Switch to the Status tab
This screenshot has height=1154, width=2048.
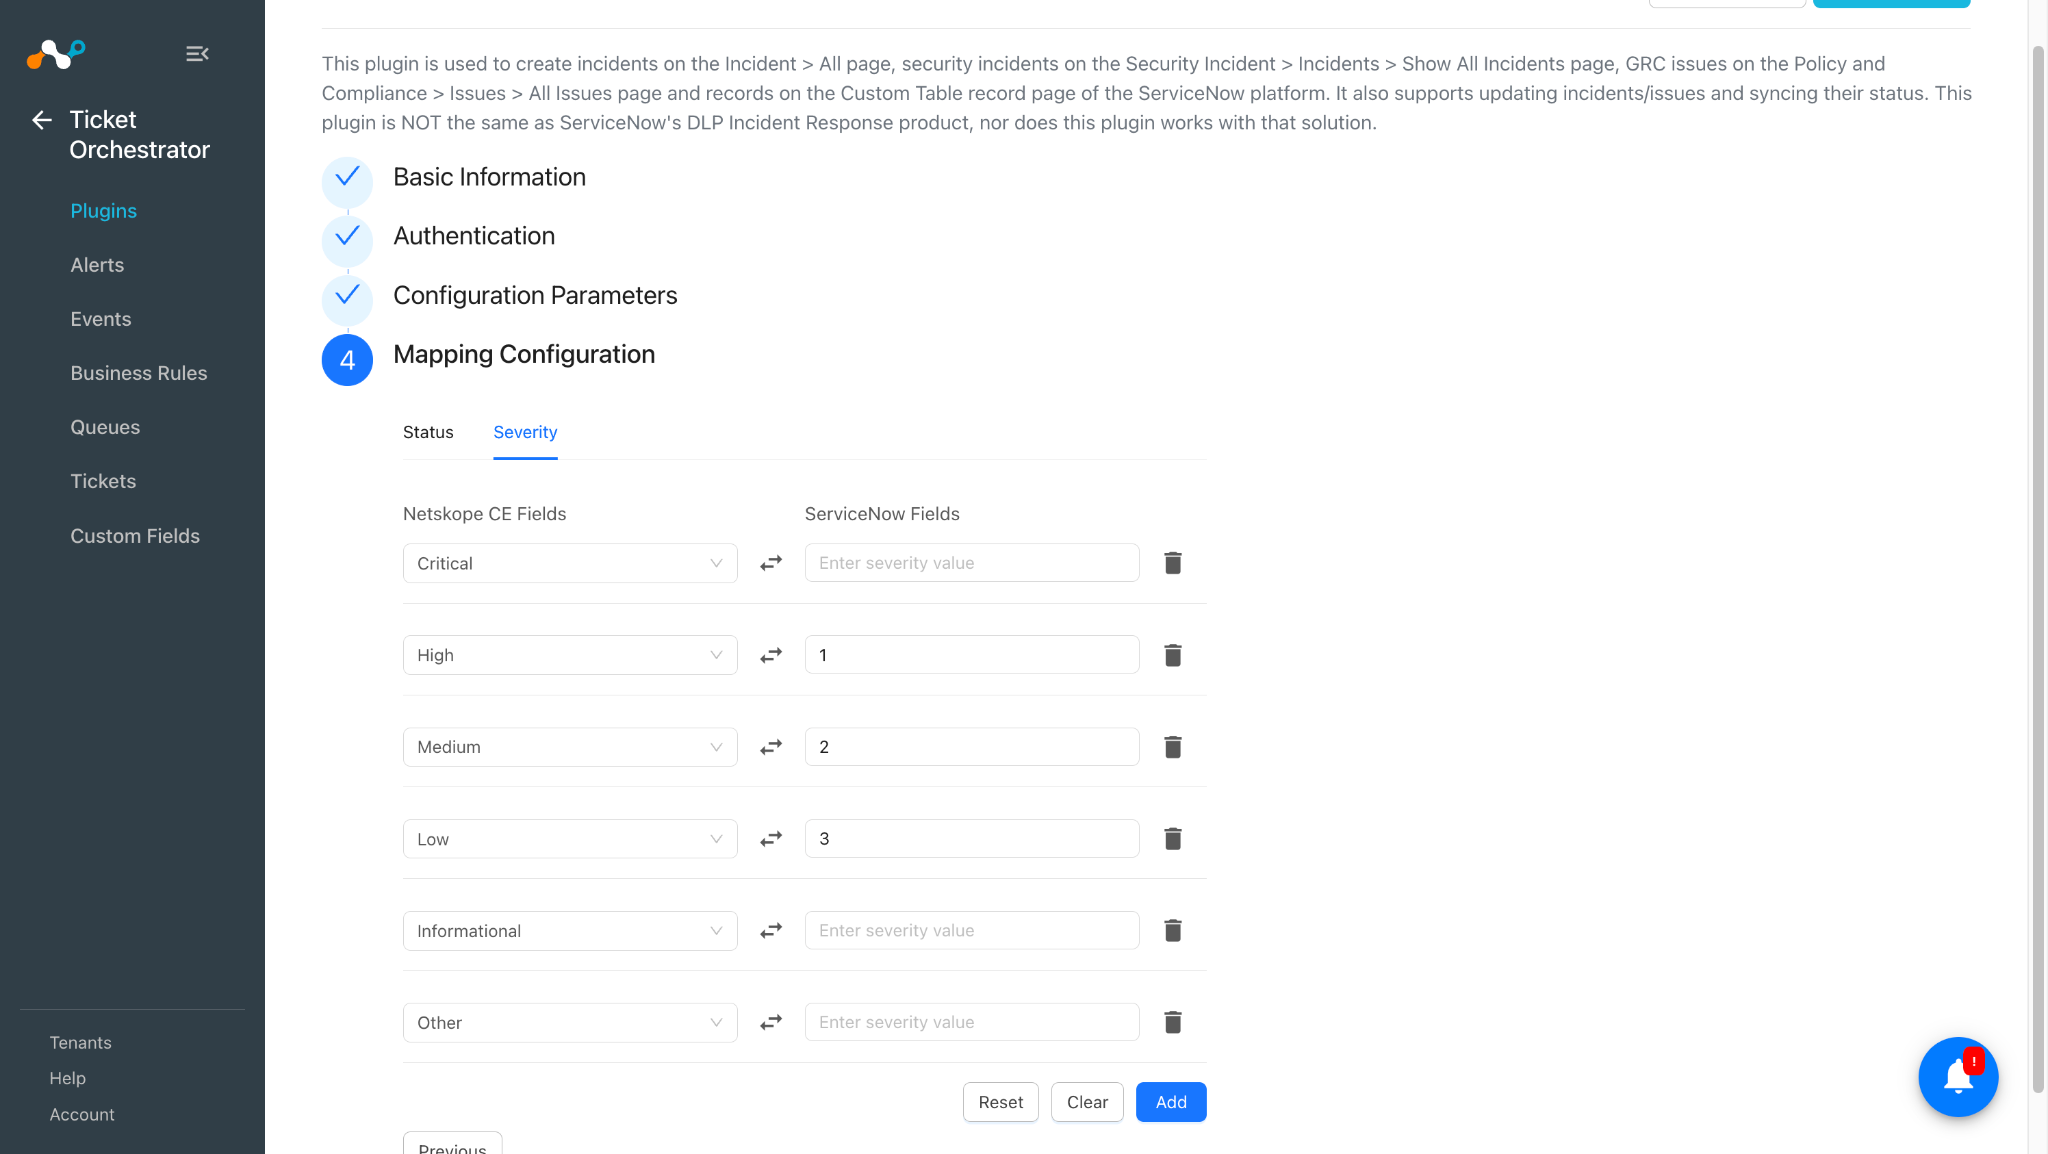tap(428, 432)
